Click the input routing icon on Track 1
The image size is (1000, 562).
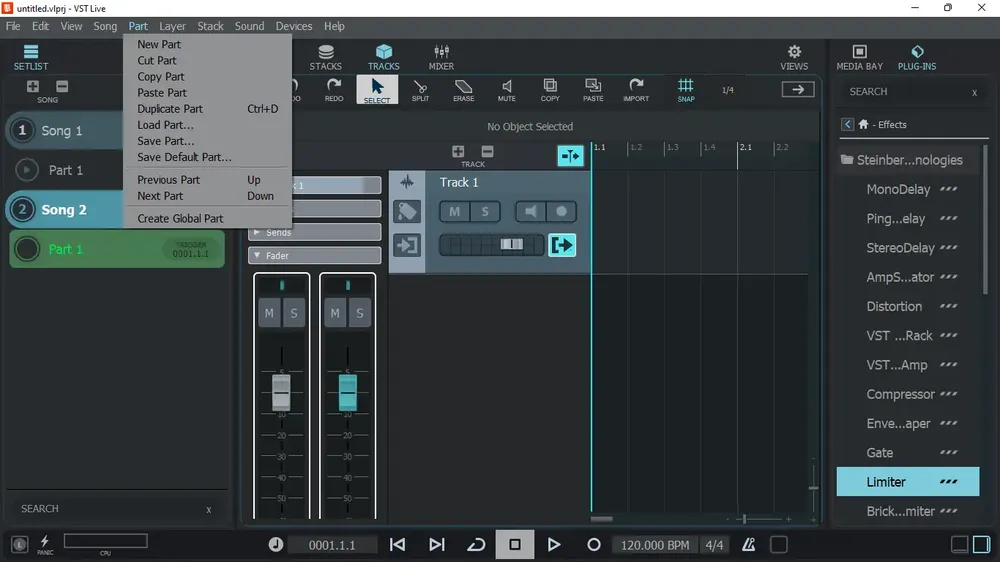pos(407,245)
